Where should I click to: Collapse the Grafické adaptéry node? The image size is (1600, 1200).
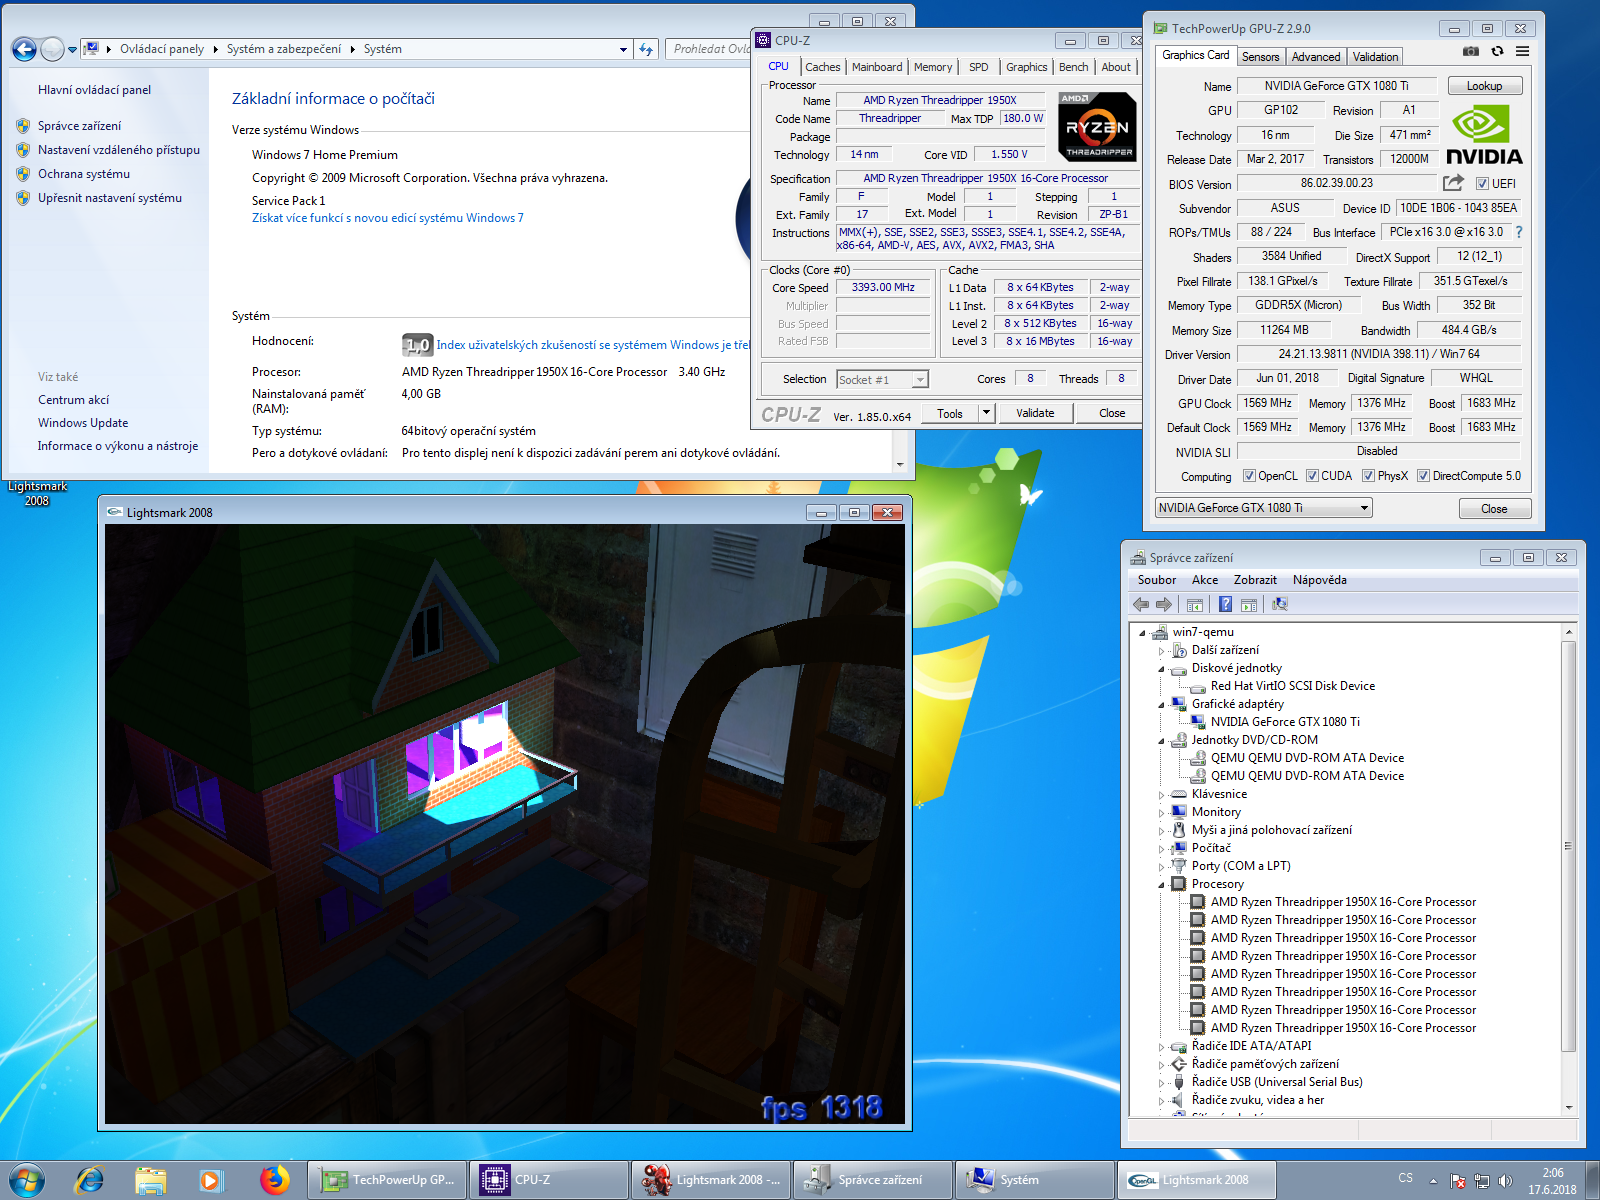click(1162, 704)
